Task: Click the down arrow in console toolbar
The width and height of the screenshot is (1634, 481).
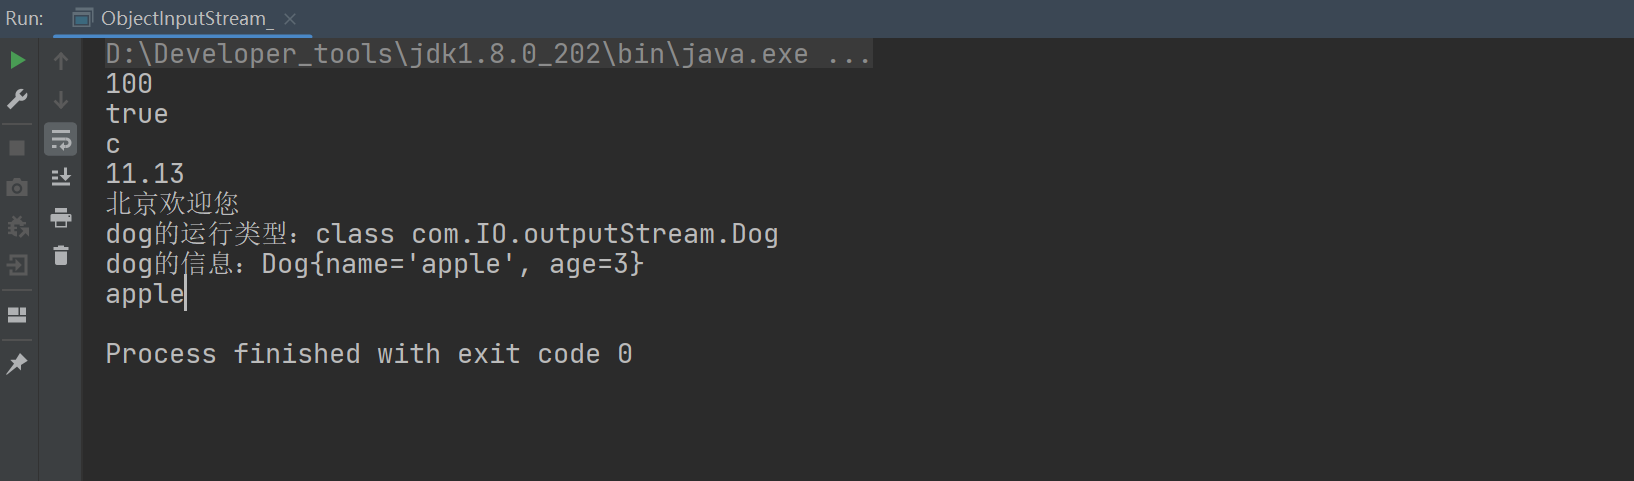Action: 61,100
